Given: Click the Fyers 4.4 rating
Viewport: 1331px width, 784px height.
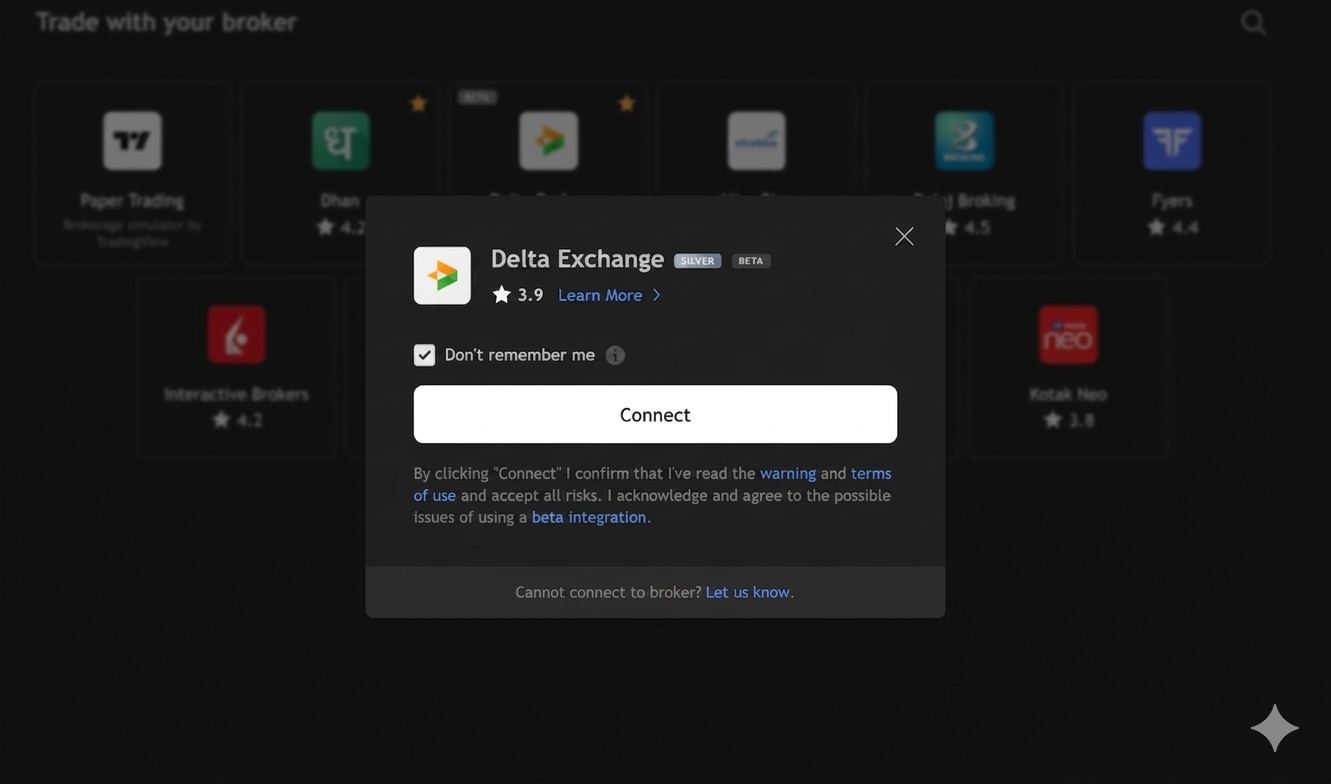Looking at the screenshot, I should point(1172,227).
